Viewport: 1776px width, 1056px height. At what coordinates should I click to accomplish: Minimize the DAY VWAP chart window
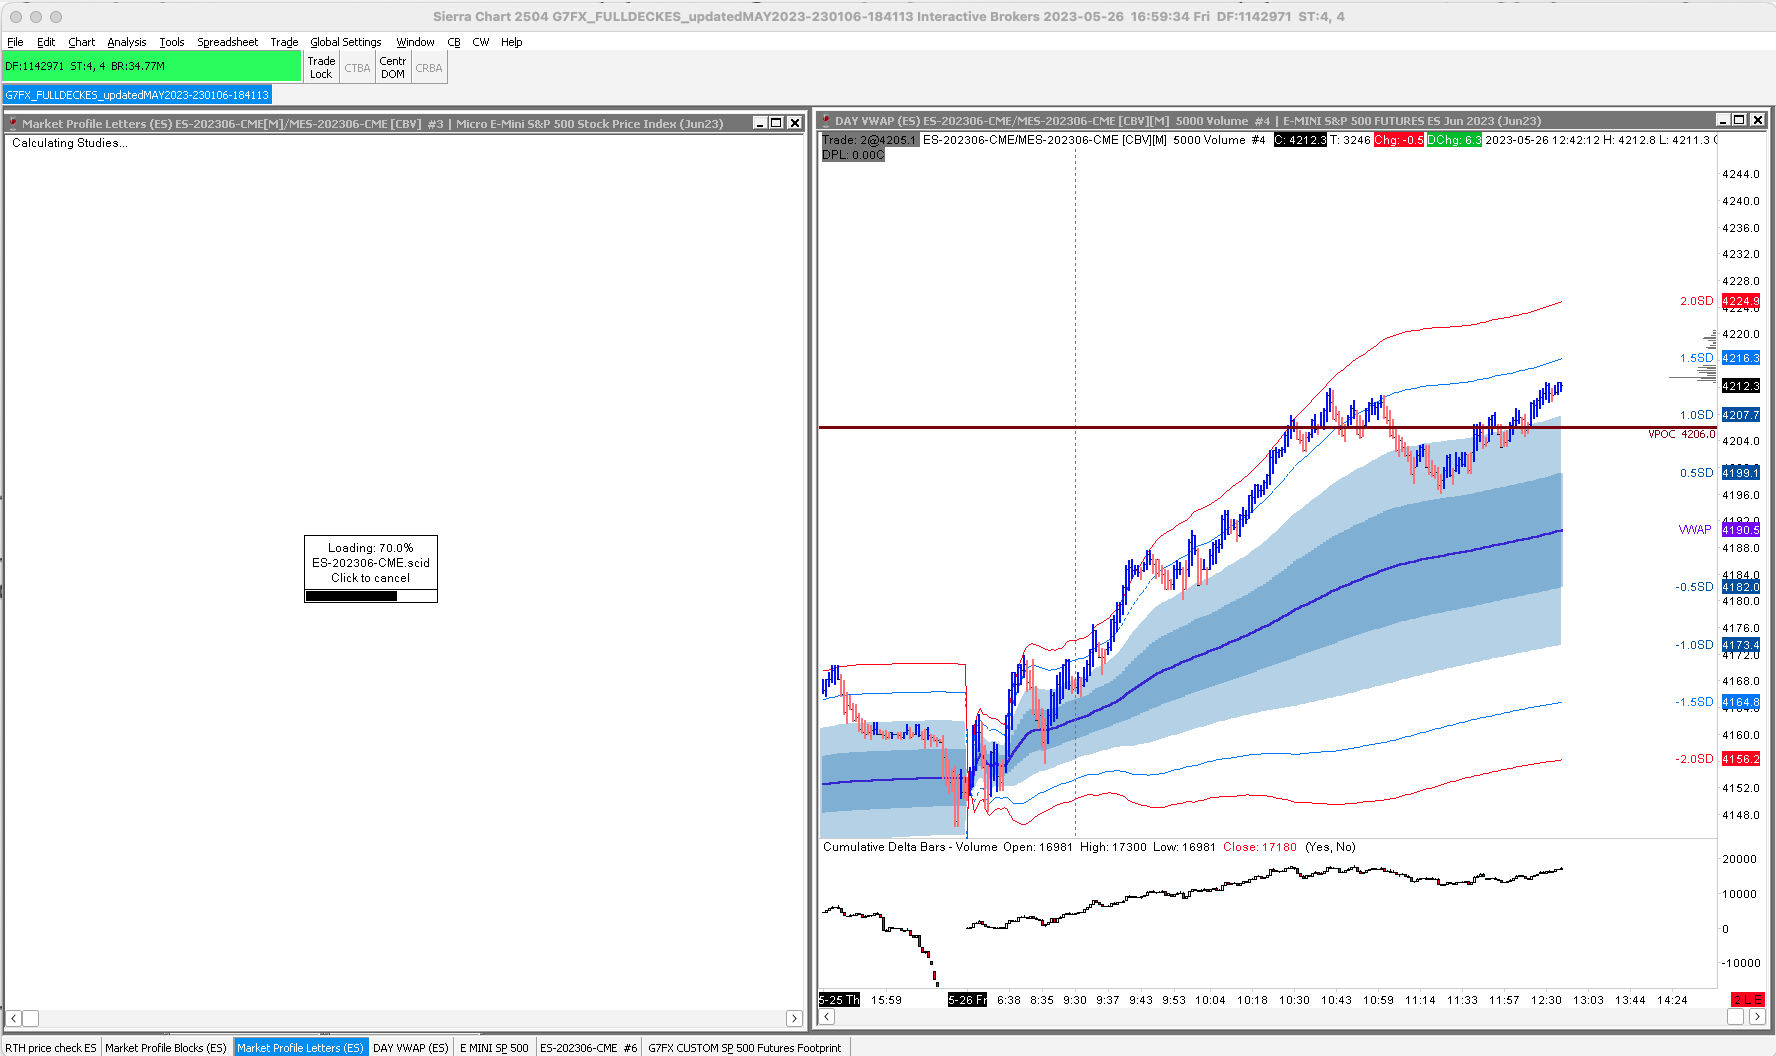point(1723,120)
